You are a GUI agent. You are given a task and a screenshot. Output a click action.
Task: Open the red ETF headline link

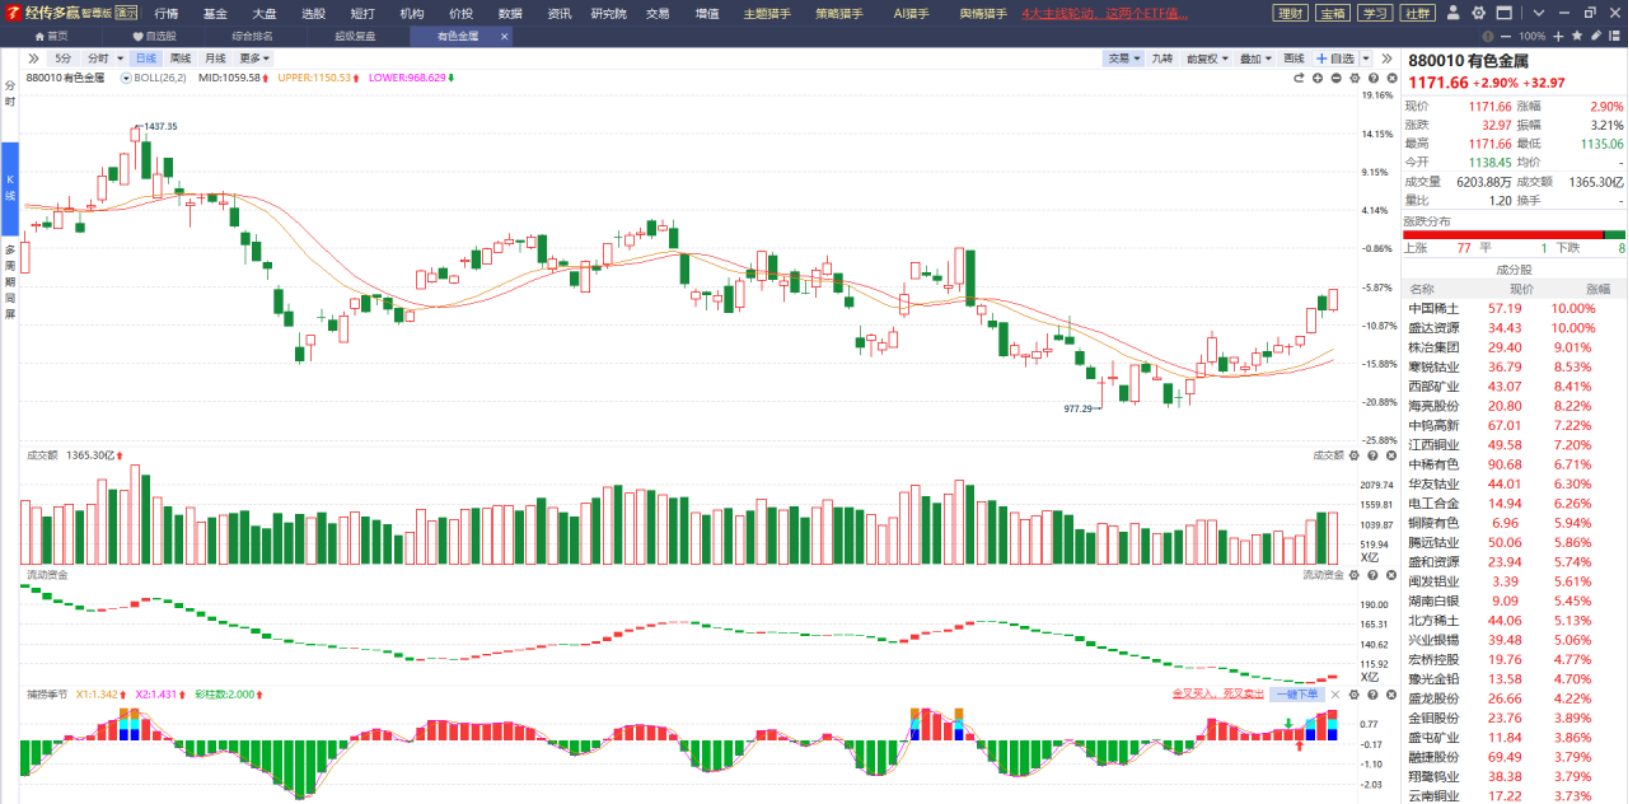[1105, 14]
